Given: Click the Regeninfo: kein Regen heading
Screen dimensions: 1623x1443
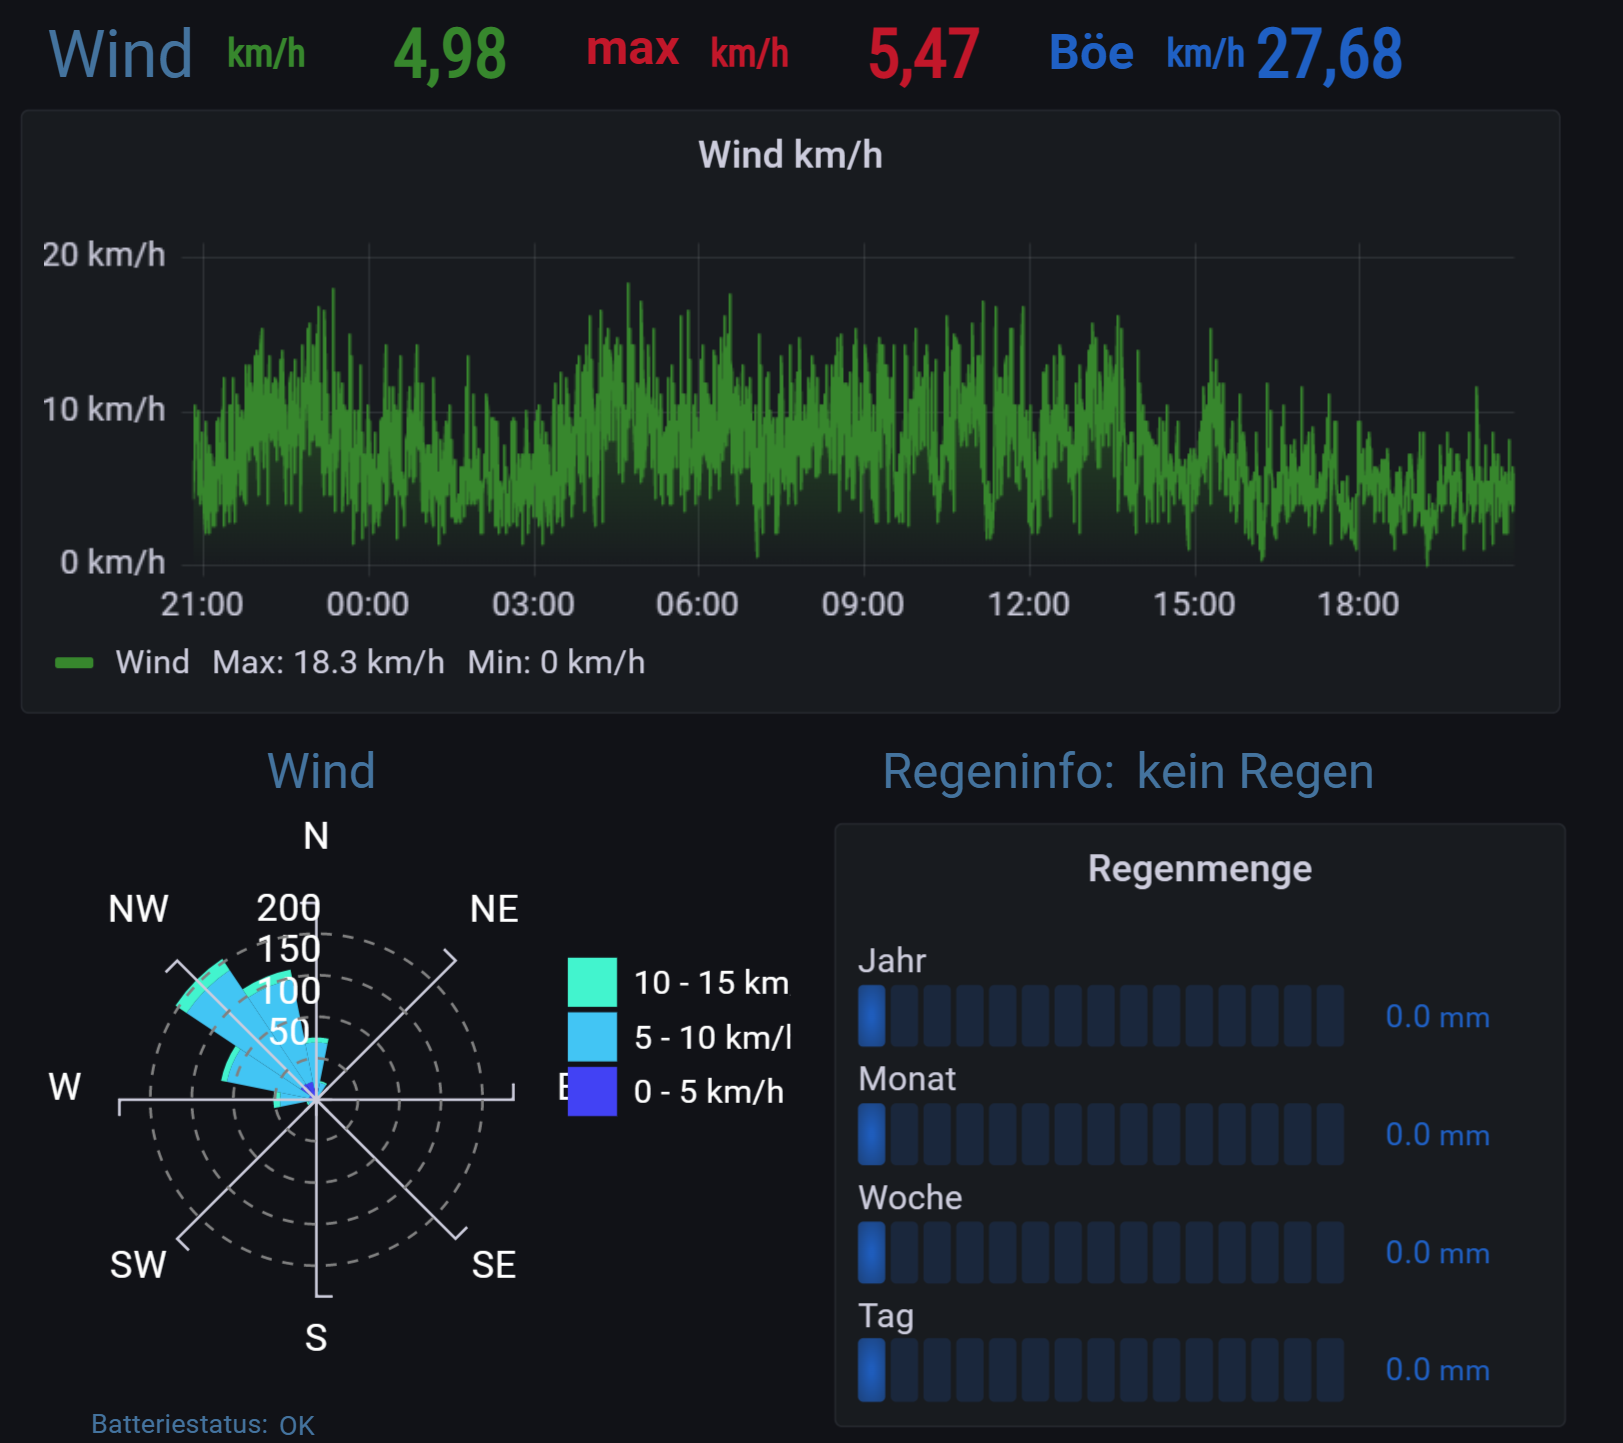Looking at the screenshot, I should pos(1128,771).
